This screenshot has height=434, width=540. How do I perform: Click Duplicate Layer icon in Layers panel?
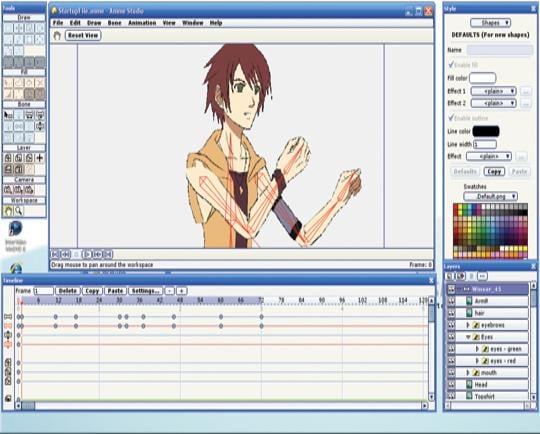(460, 276)
